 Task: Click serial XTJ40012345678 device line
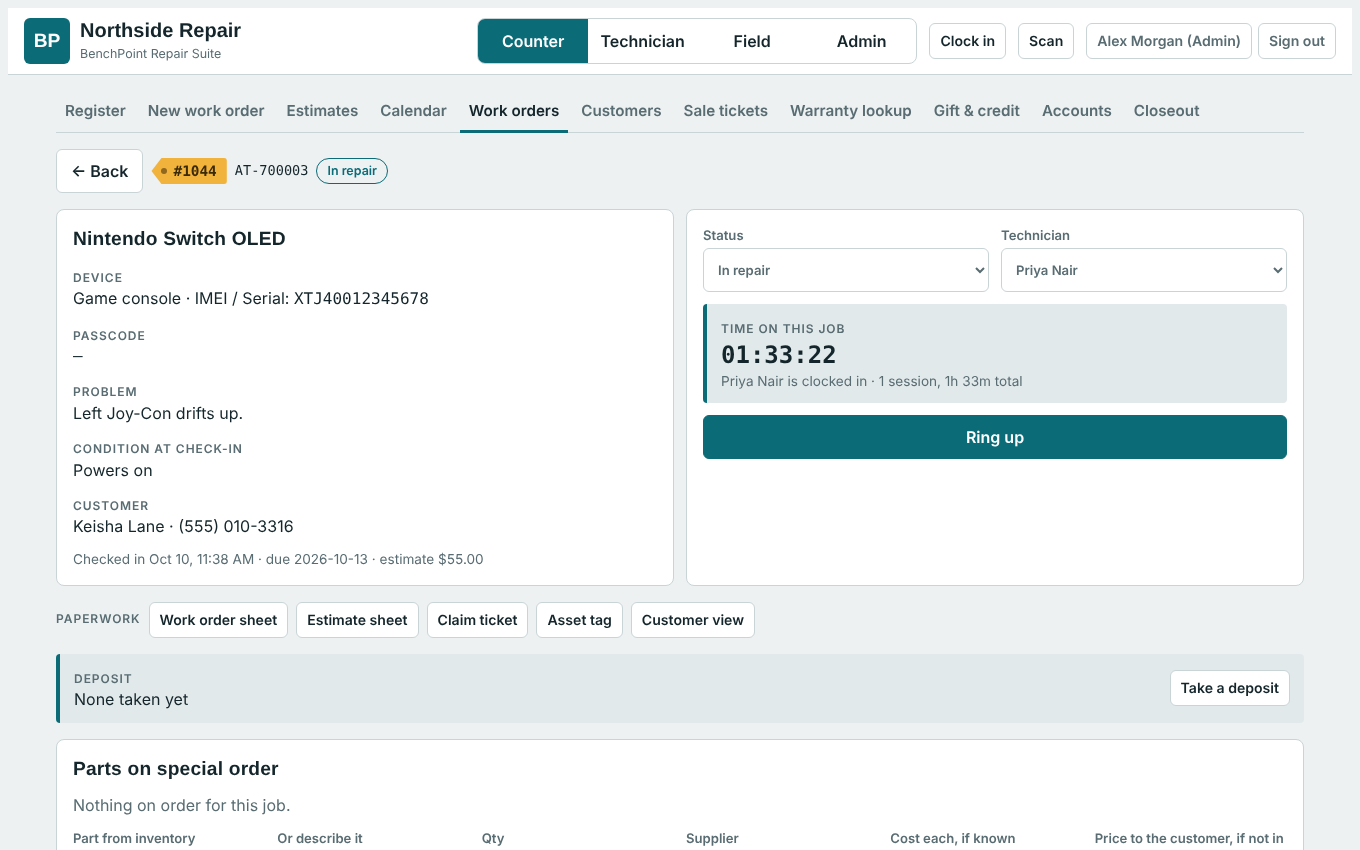[251, 298]
